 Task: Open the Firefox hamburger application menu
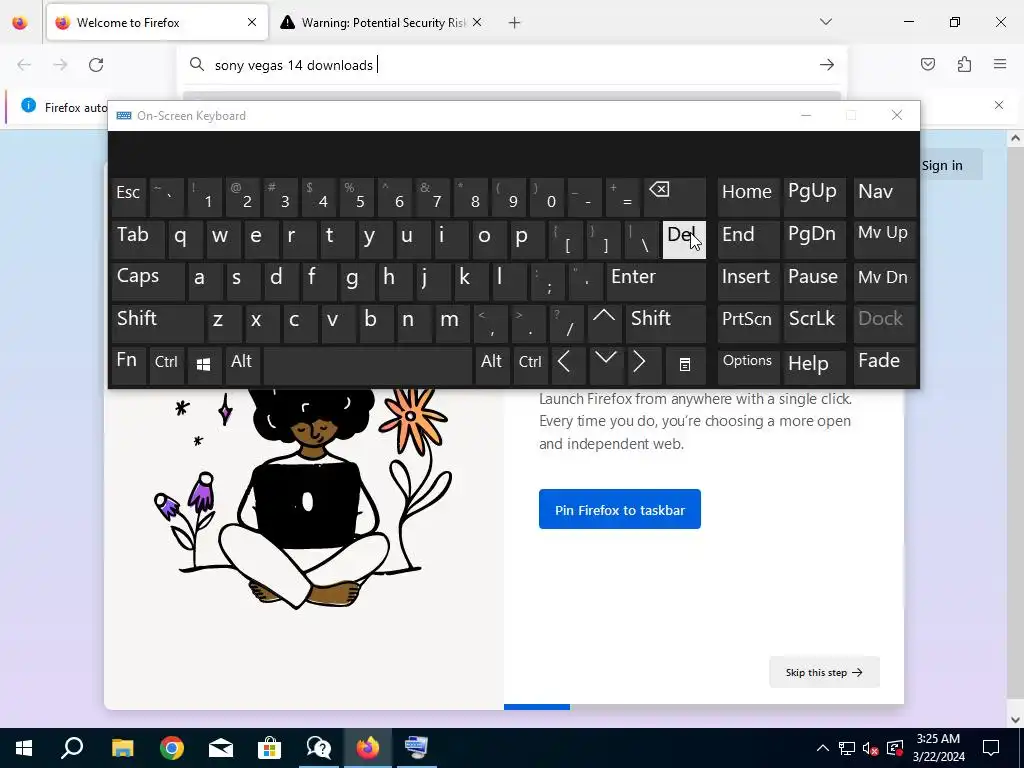1000,64
